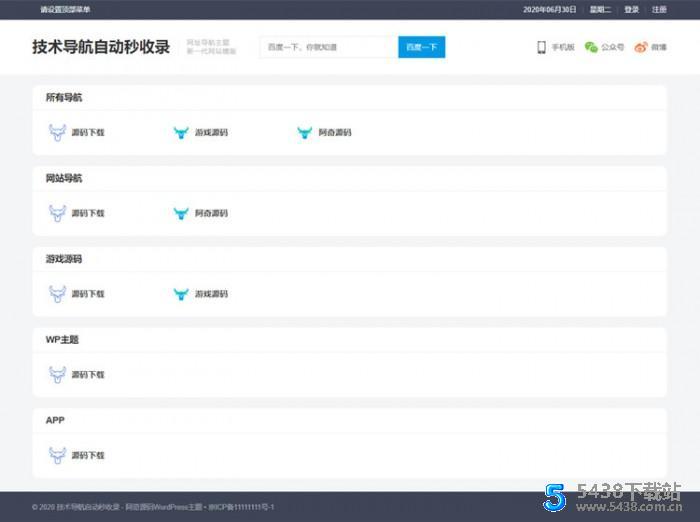
Task: Open the 手机版 link
Action: [563, 47]
